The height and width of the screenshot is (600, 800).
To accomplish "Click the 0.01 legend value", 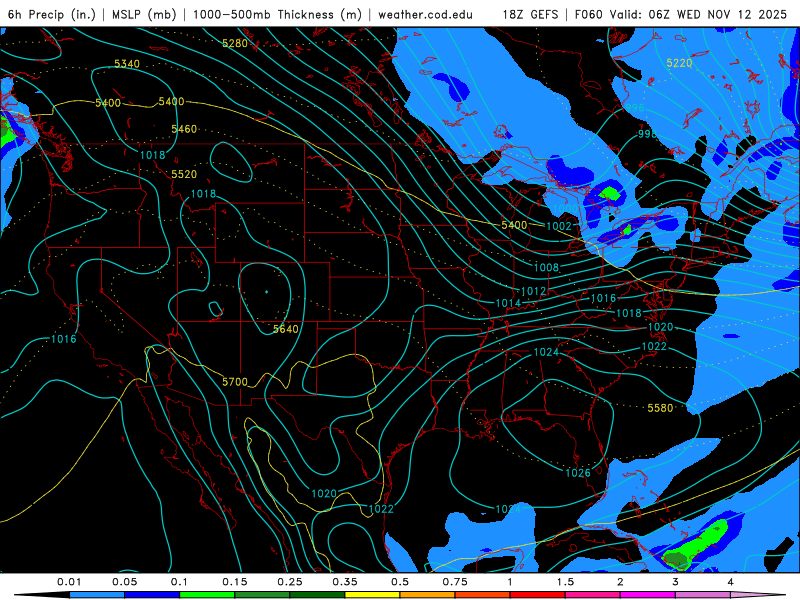I will coord(69,582).
